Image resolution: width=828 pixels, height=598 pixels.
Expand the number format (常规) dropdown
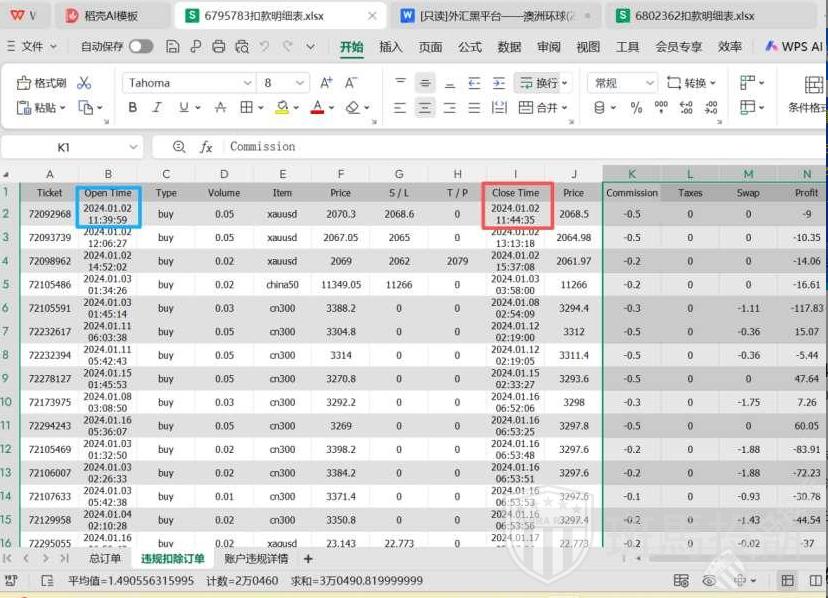(648, 83)
